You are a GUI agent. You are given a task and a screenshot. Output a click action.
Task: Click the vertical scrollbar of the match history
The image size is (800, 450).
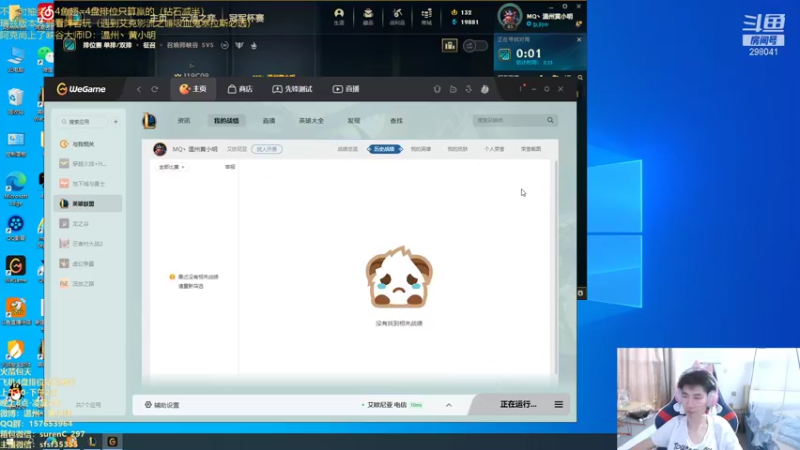(556, 268)
